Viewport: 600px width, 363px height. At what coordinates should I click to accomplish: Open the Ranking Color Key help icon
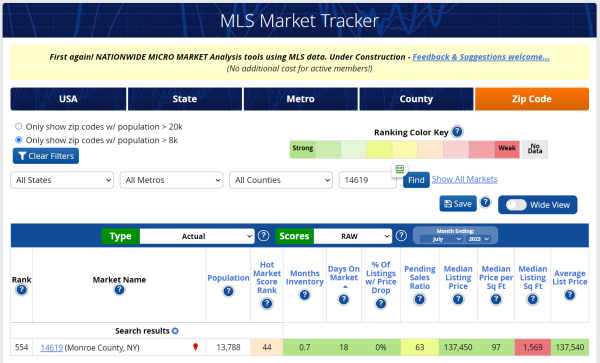point(457,132)
